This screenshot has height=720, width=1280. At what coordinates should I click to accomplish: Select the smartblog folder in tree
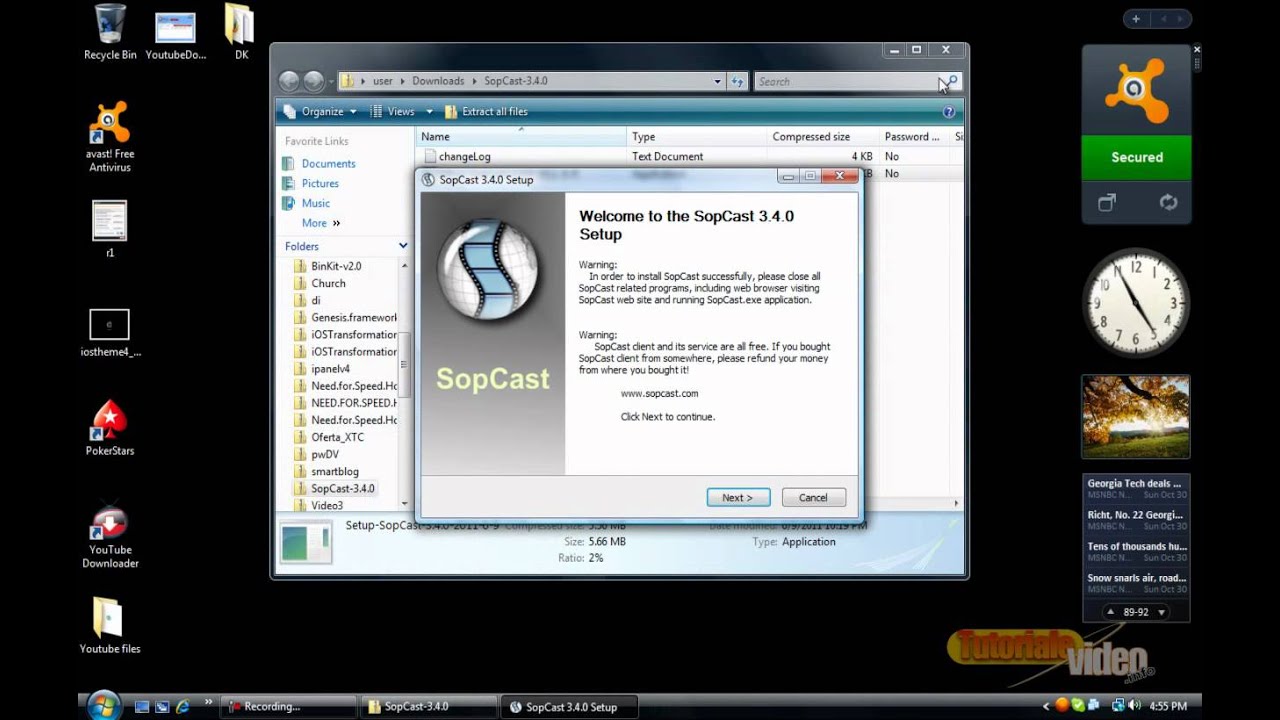(x=334, y=472)
